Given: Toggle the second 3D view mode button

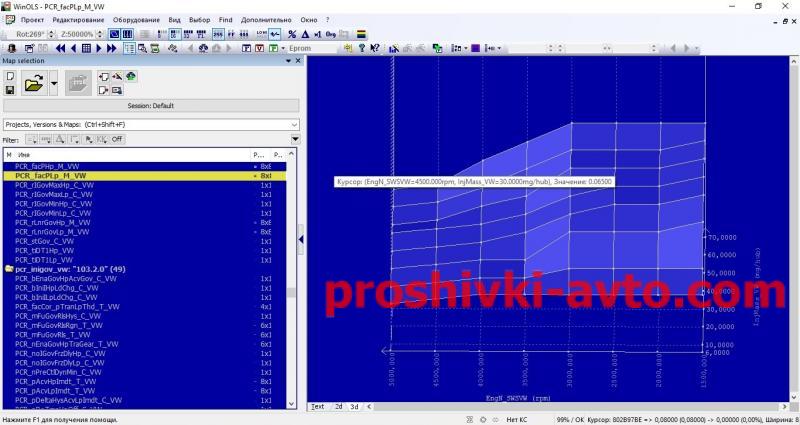Looking at the screenshot, I should (x=128, y=34).
